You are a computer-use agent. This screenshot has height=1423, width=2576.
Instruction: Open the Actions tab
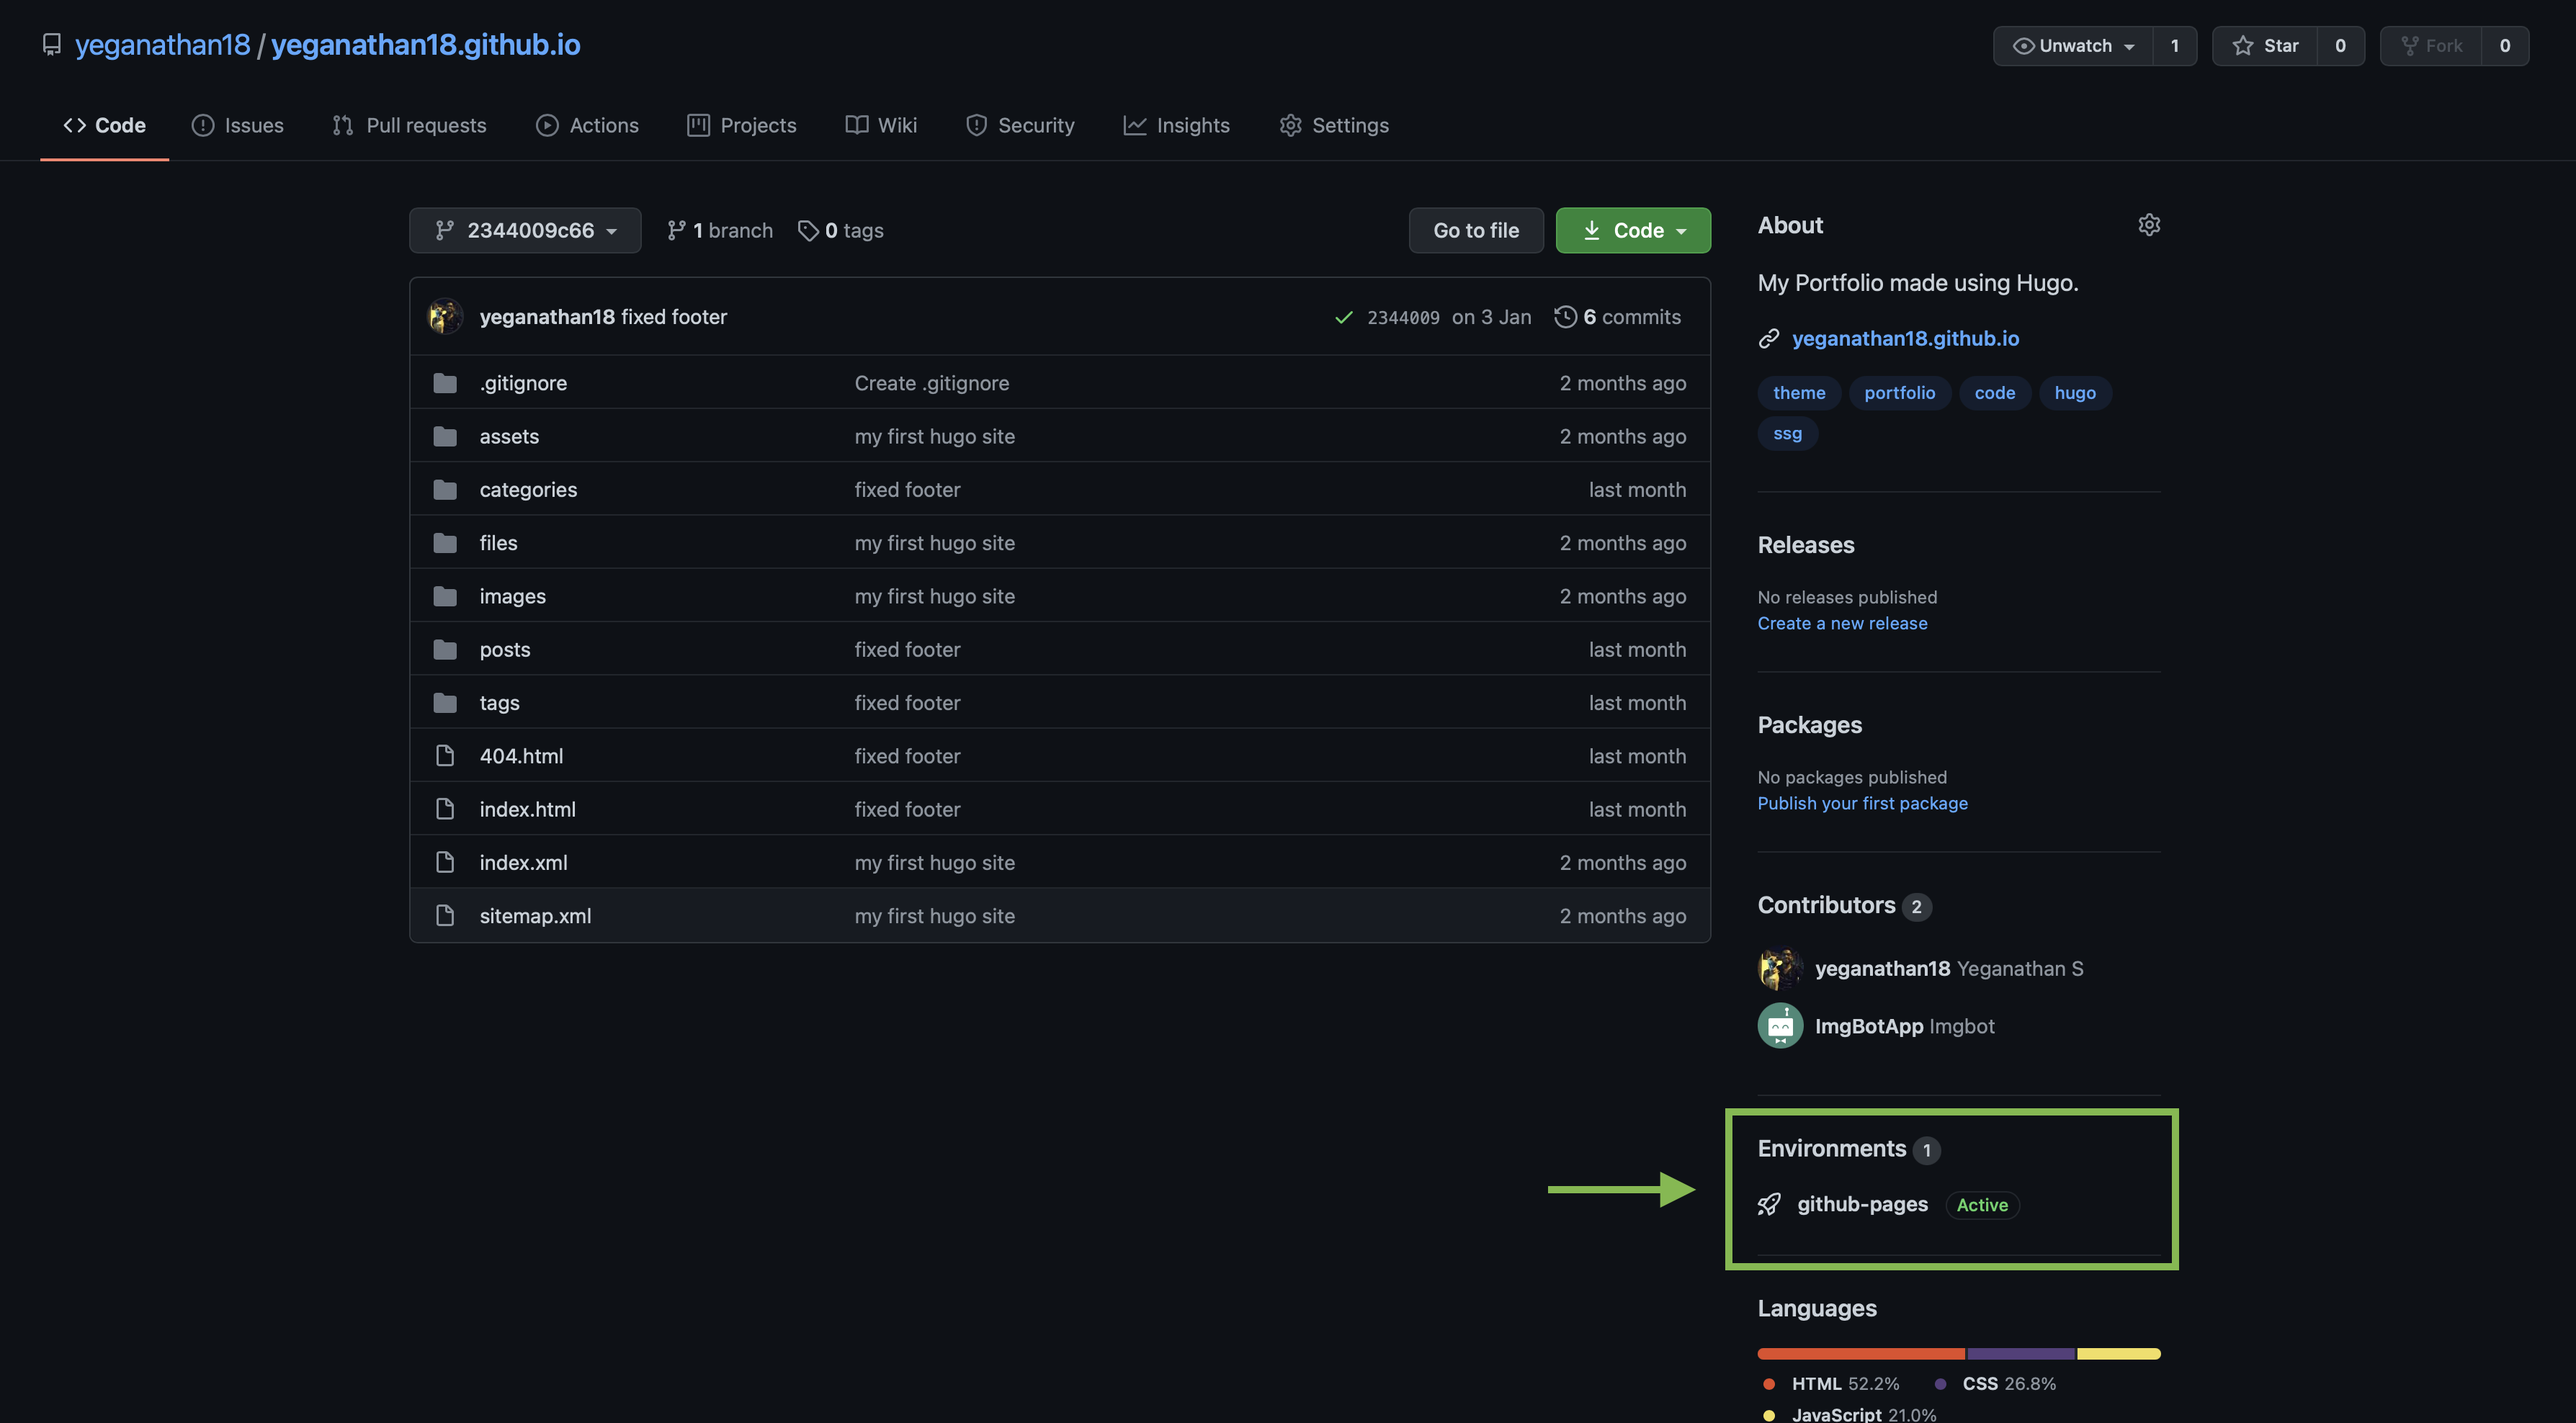pos(588,125)
